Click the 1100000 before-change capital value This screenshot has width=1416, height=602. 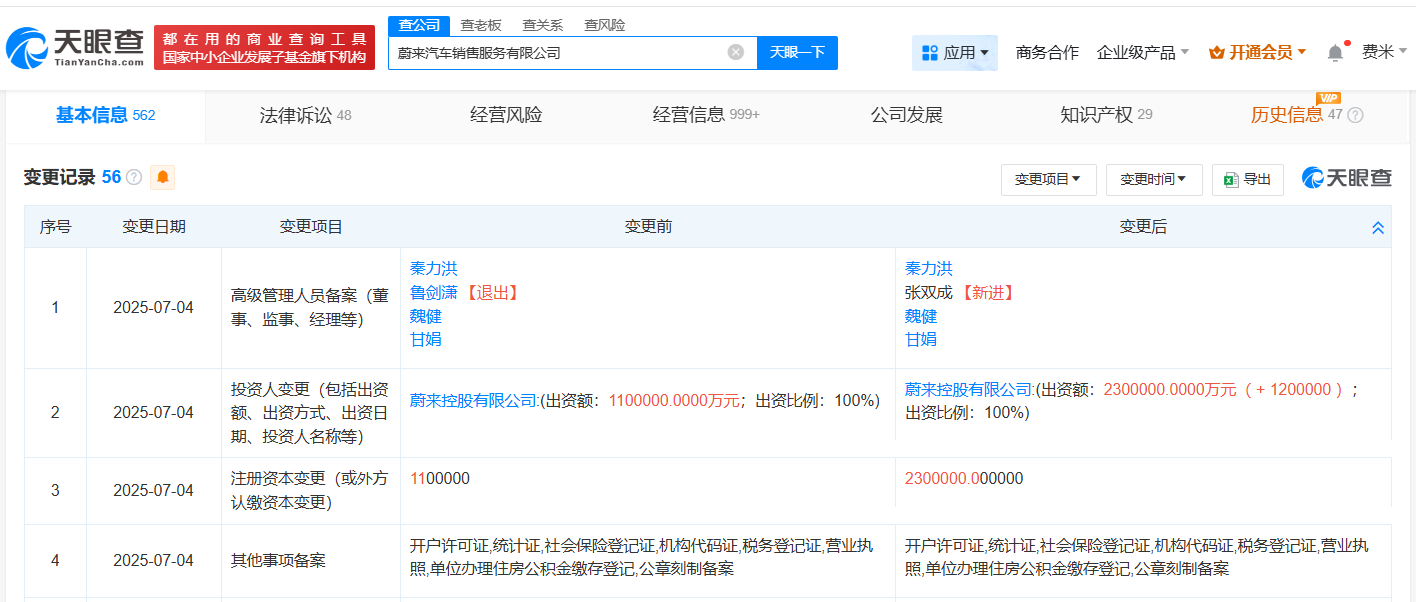click(x=440, y=479)
